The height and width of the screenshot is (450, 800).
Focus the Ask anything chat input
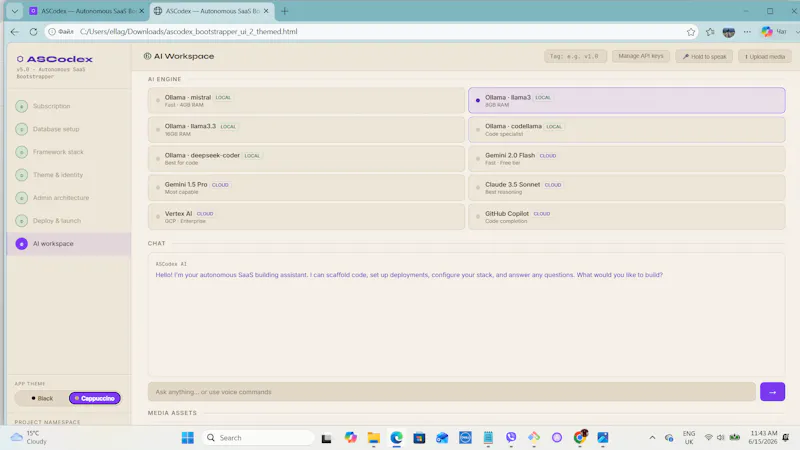click(452, 392)
